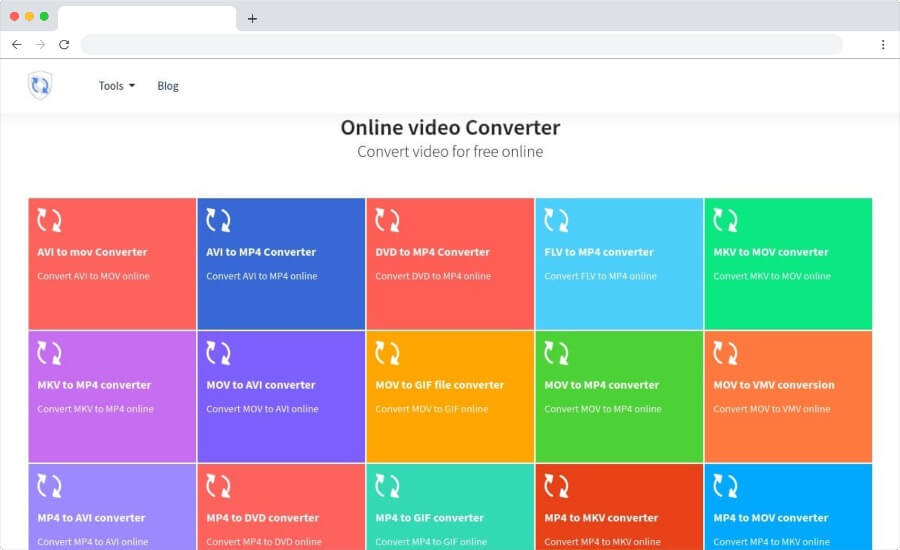Click the browser back arrow
This screenshot has height=550, width=900.
(x=17, y=45)
